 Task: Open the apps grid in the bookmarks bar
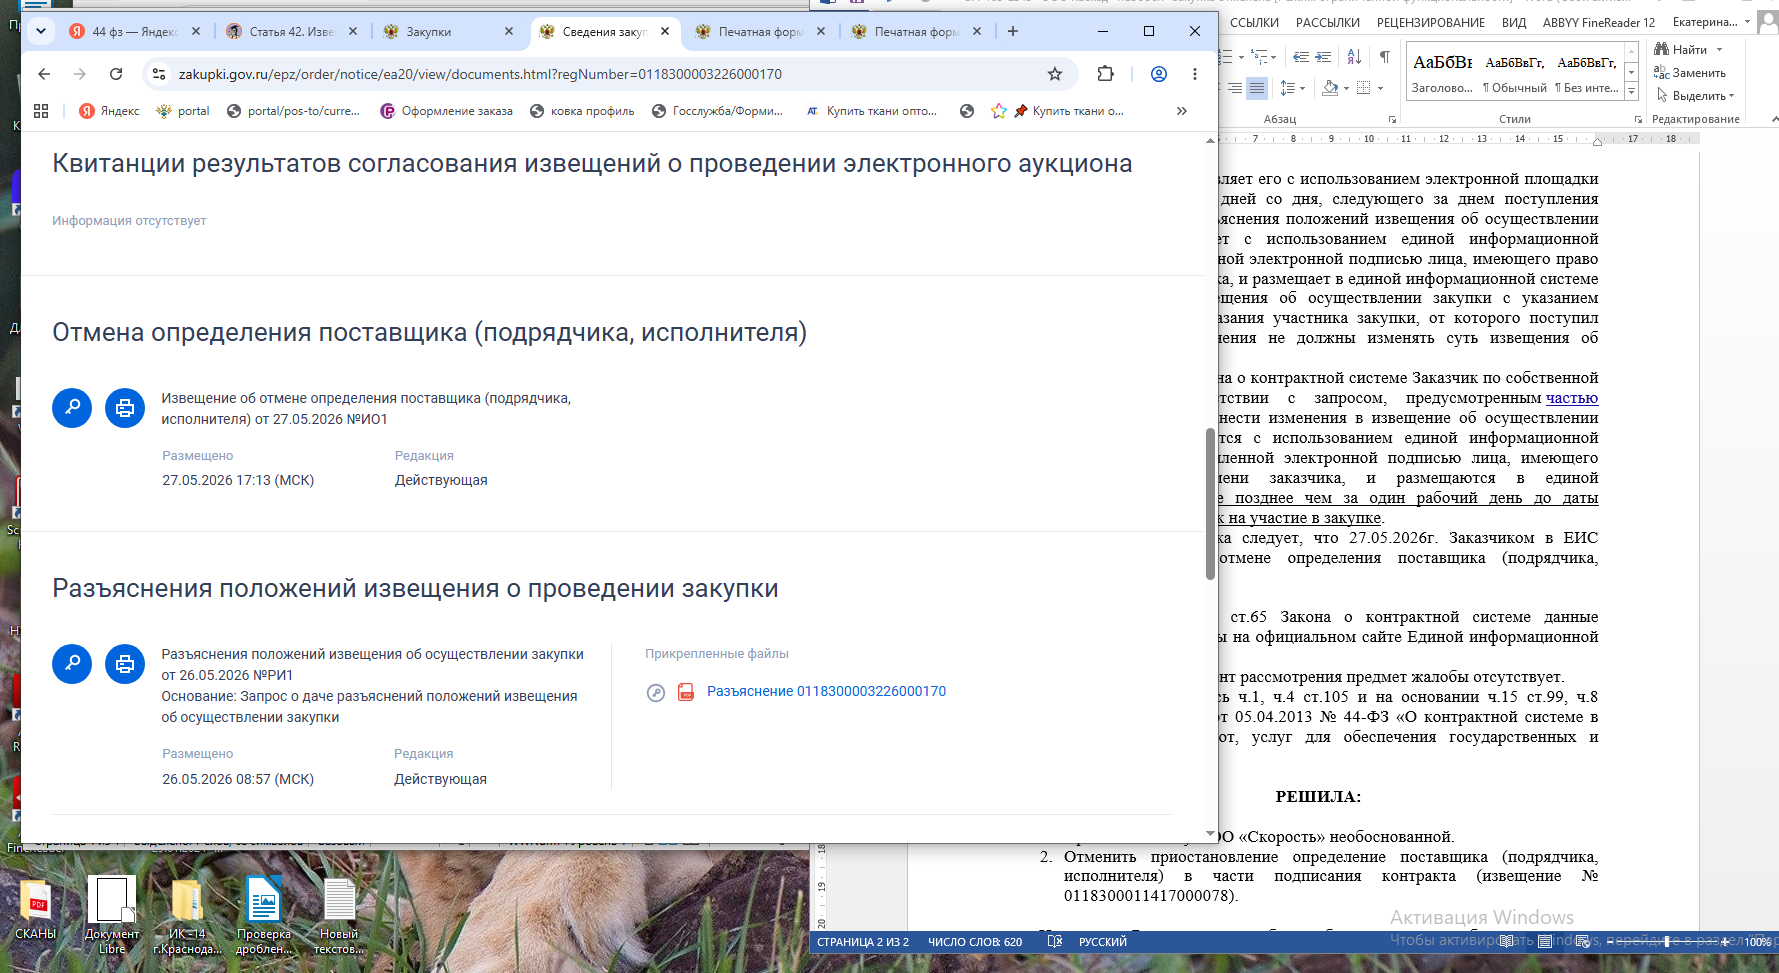[41, 111]
